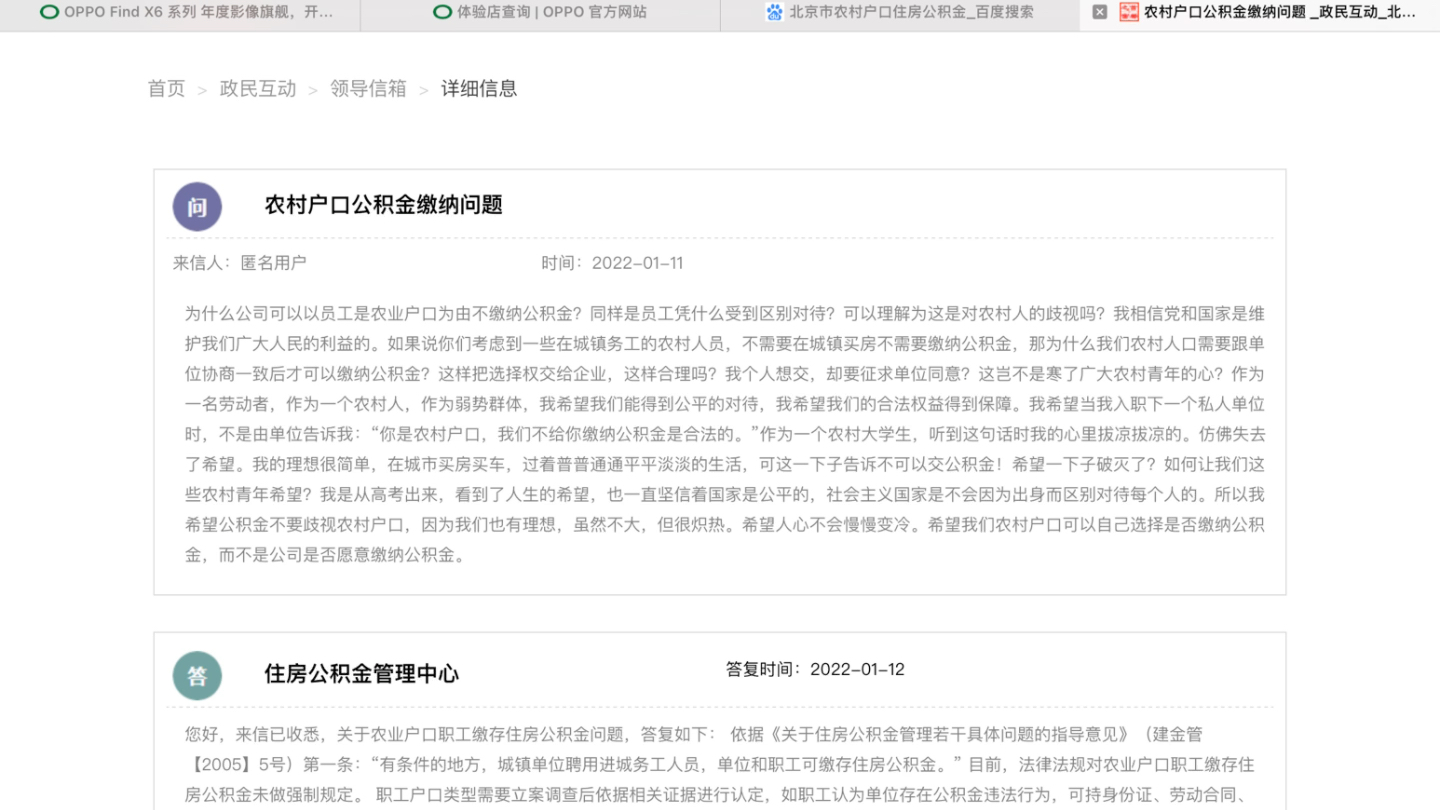Switch to the OPPO Find X6 tab

click(180, 13)
